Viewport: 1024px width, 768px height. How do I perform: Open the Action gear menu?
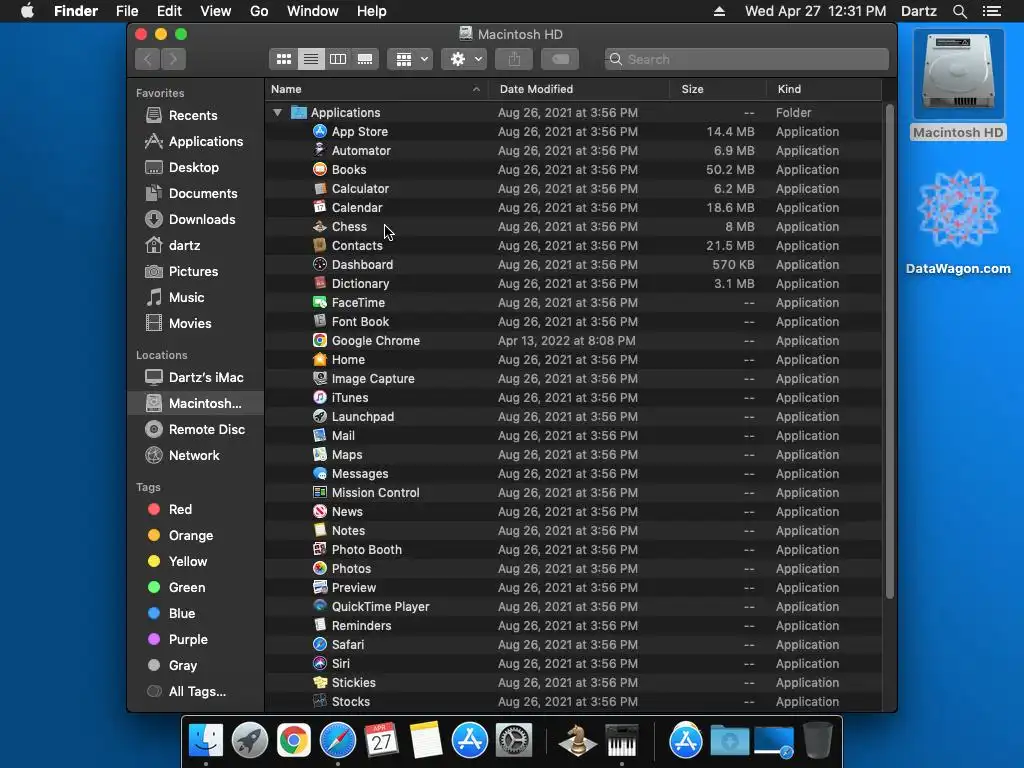pos(464,59)
